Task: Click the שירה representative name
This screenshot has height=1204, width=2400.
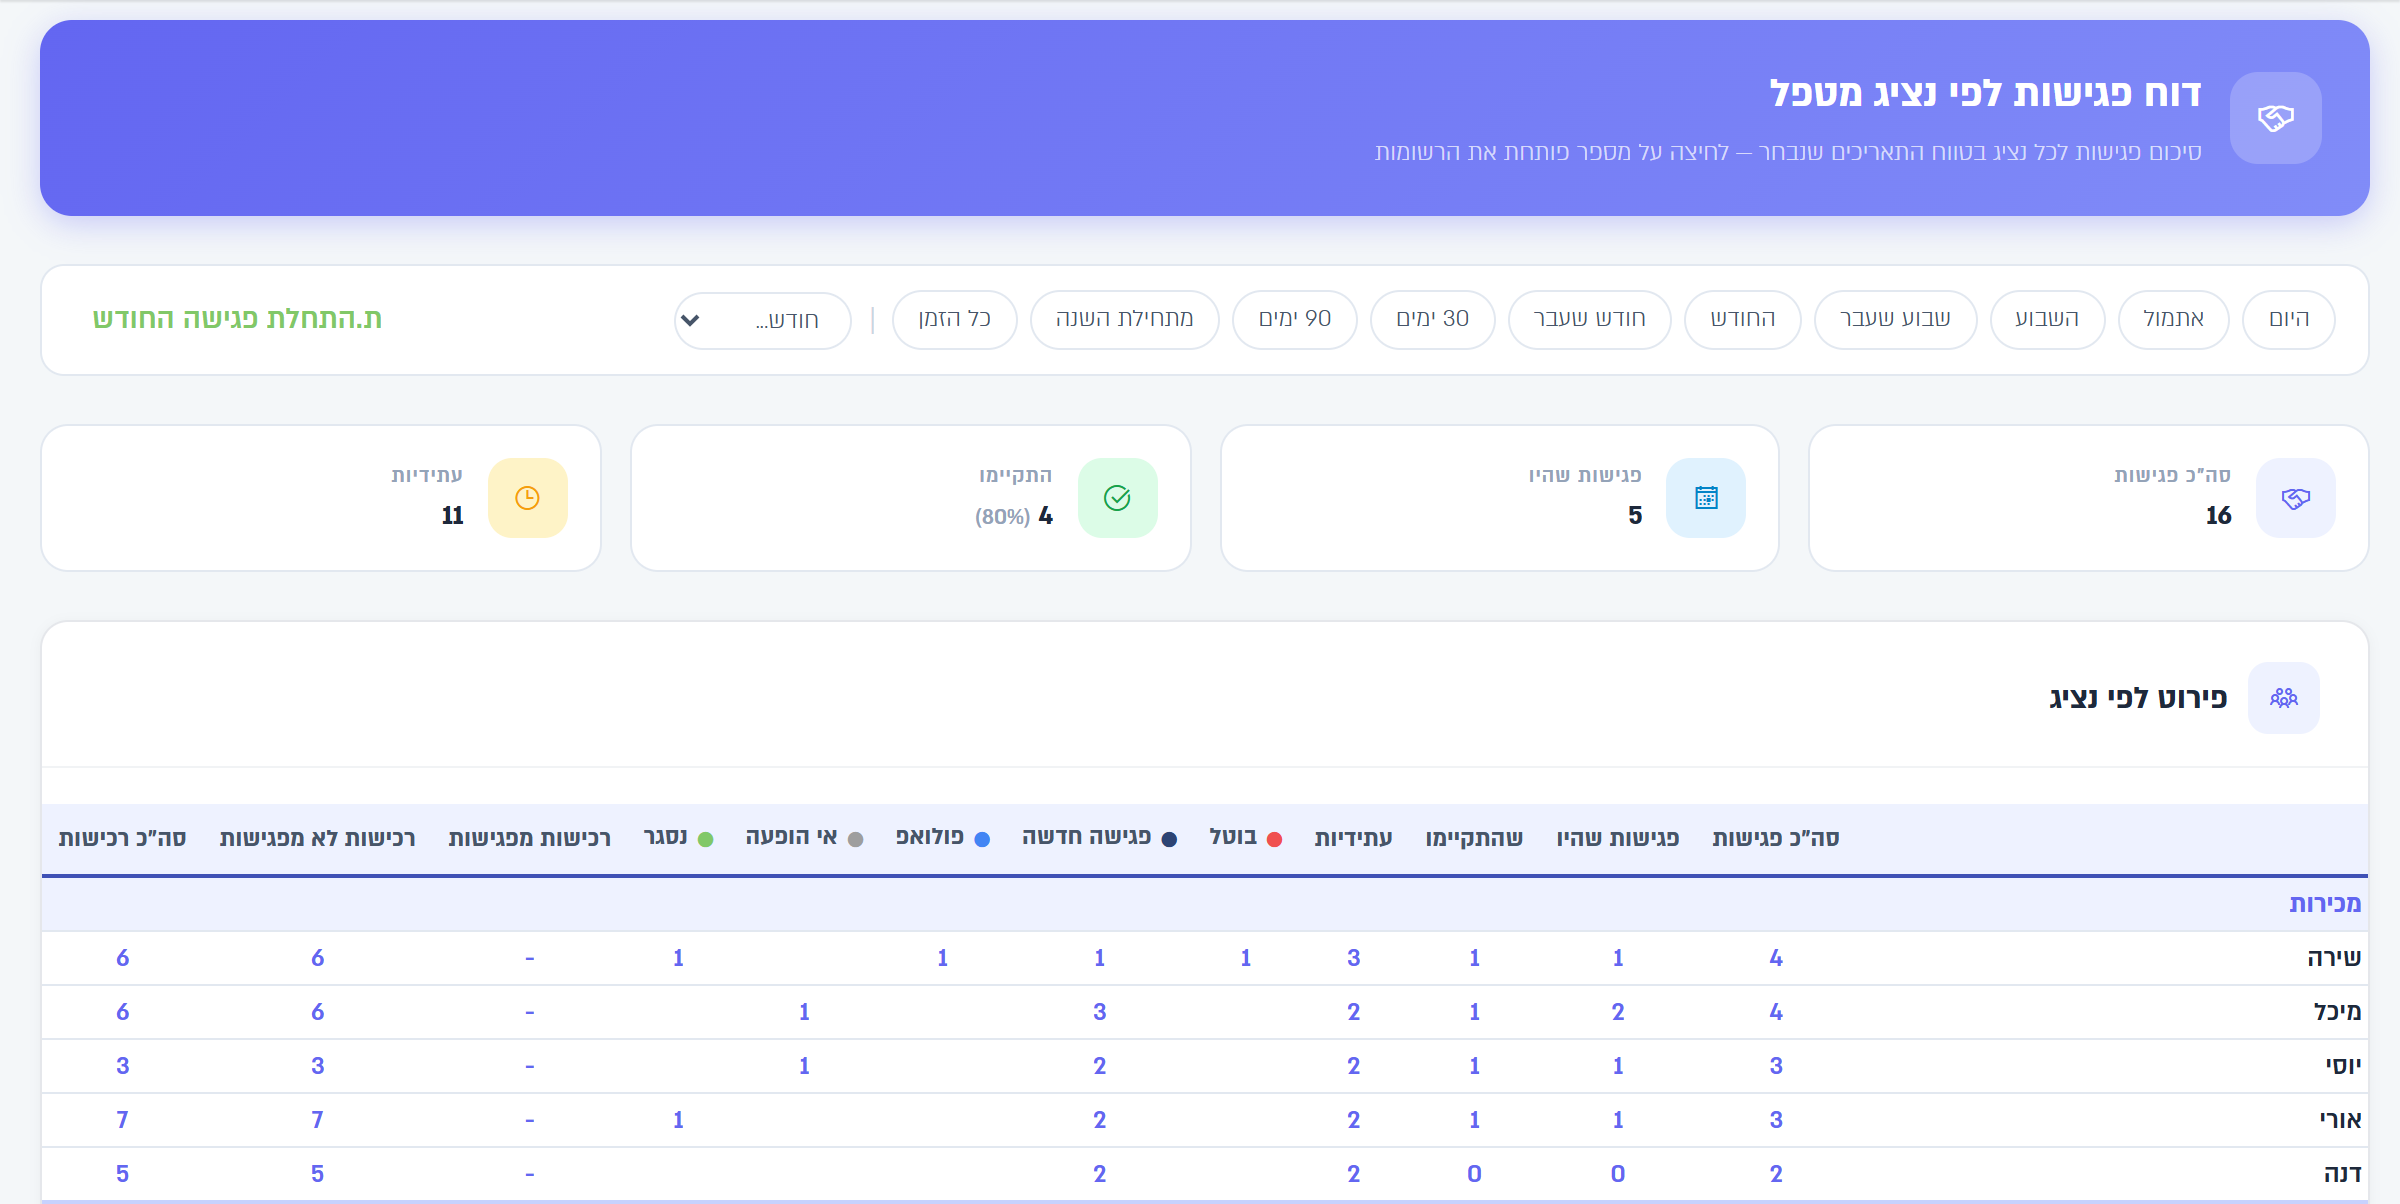Action: [x=2334, y=958]
